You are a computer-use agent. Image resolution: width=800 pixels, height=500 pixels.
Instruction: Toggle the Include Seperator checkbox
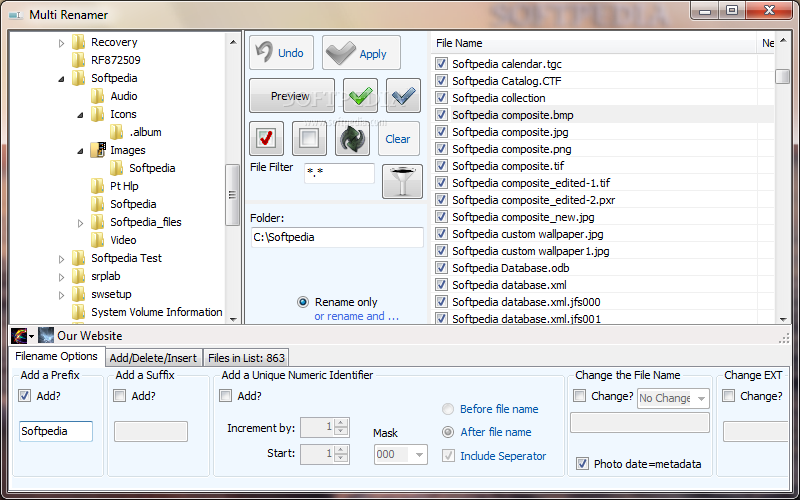(x=448, y=456)
